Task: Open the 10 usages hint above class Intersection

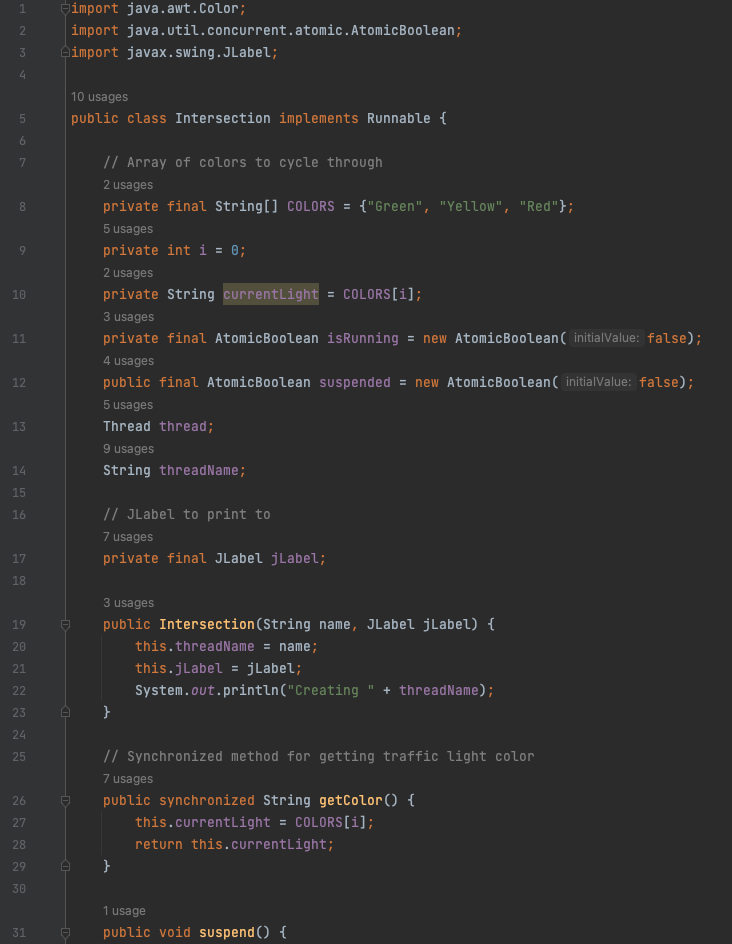Action: (99, 97)
